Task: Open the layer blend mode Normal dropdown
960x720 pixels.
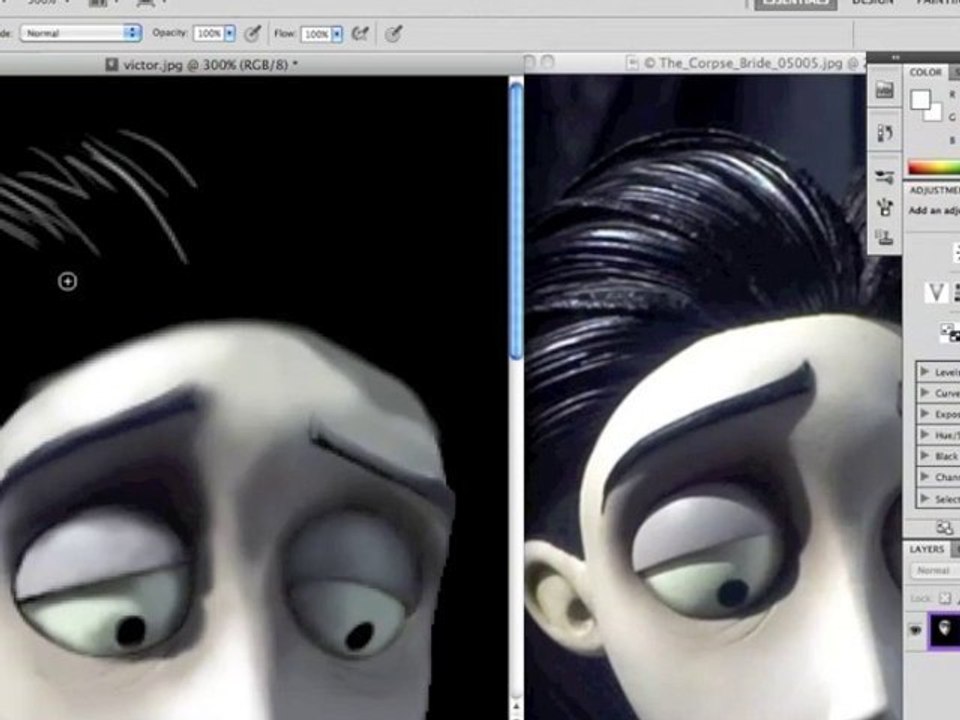Action: click(x=935, y=571)
